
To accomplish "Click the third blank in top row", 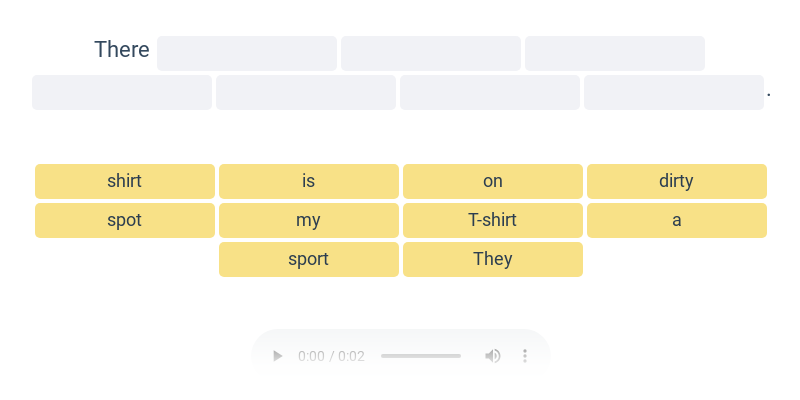I will 615,53.
